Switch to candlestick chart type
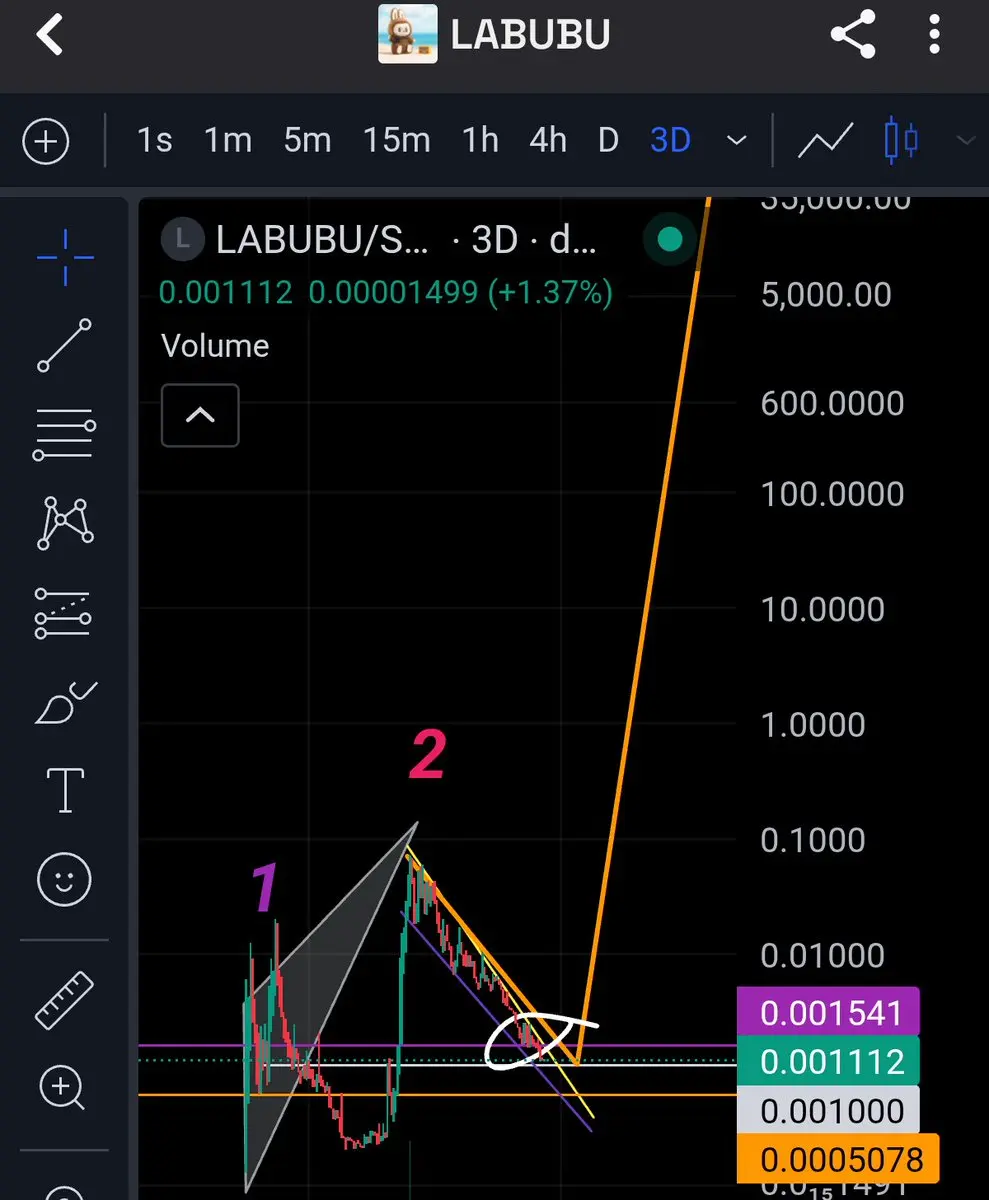Screen dimensions: 989x1200 (x=901, y=141)
